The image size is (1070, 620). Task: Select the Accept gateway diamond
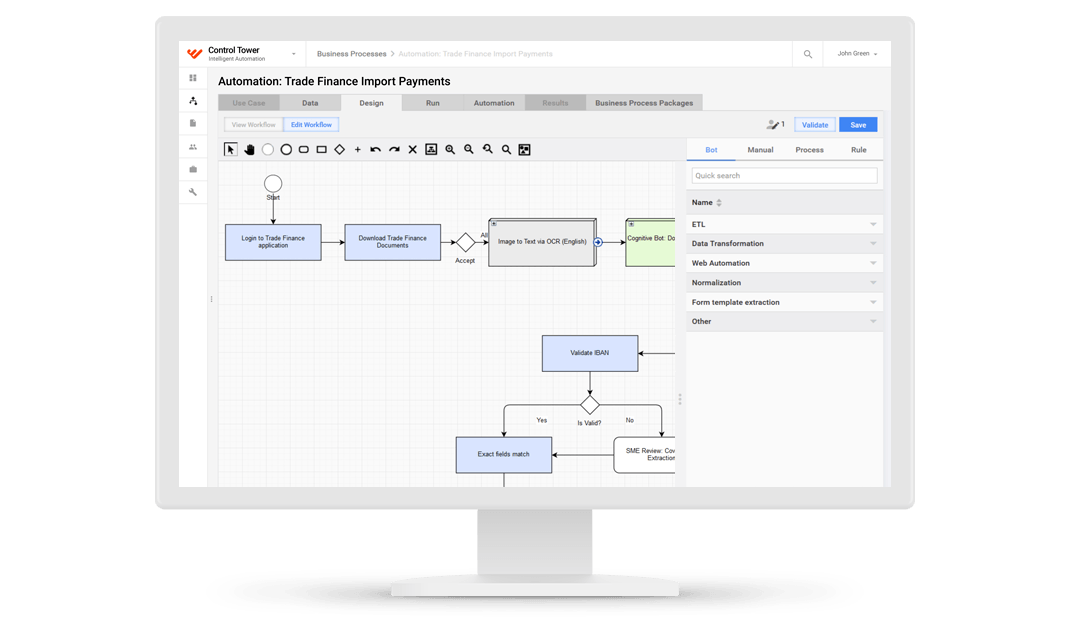[465, 242]
